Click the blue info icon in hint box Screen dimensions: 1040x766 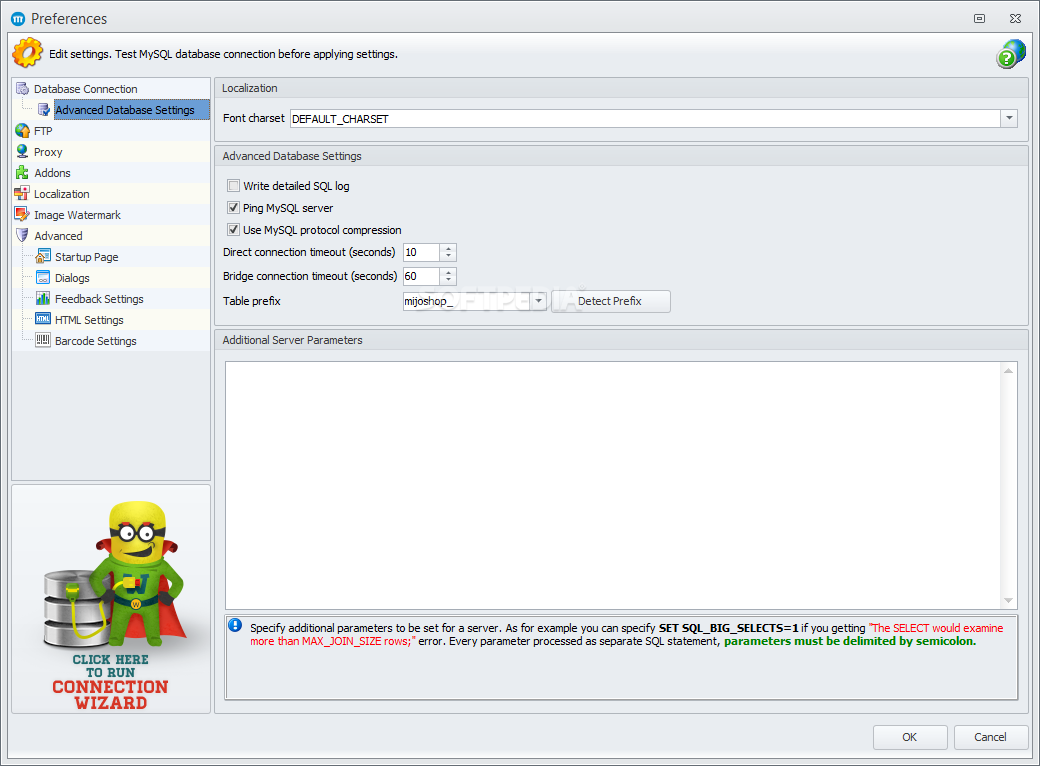(235, 625)
